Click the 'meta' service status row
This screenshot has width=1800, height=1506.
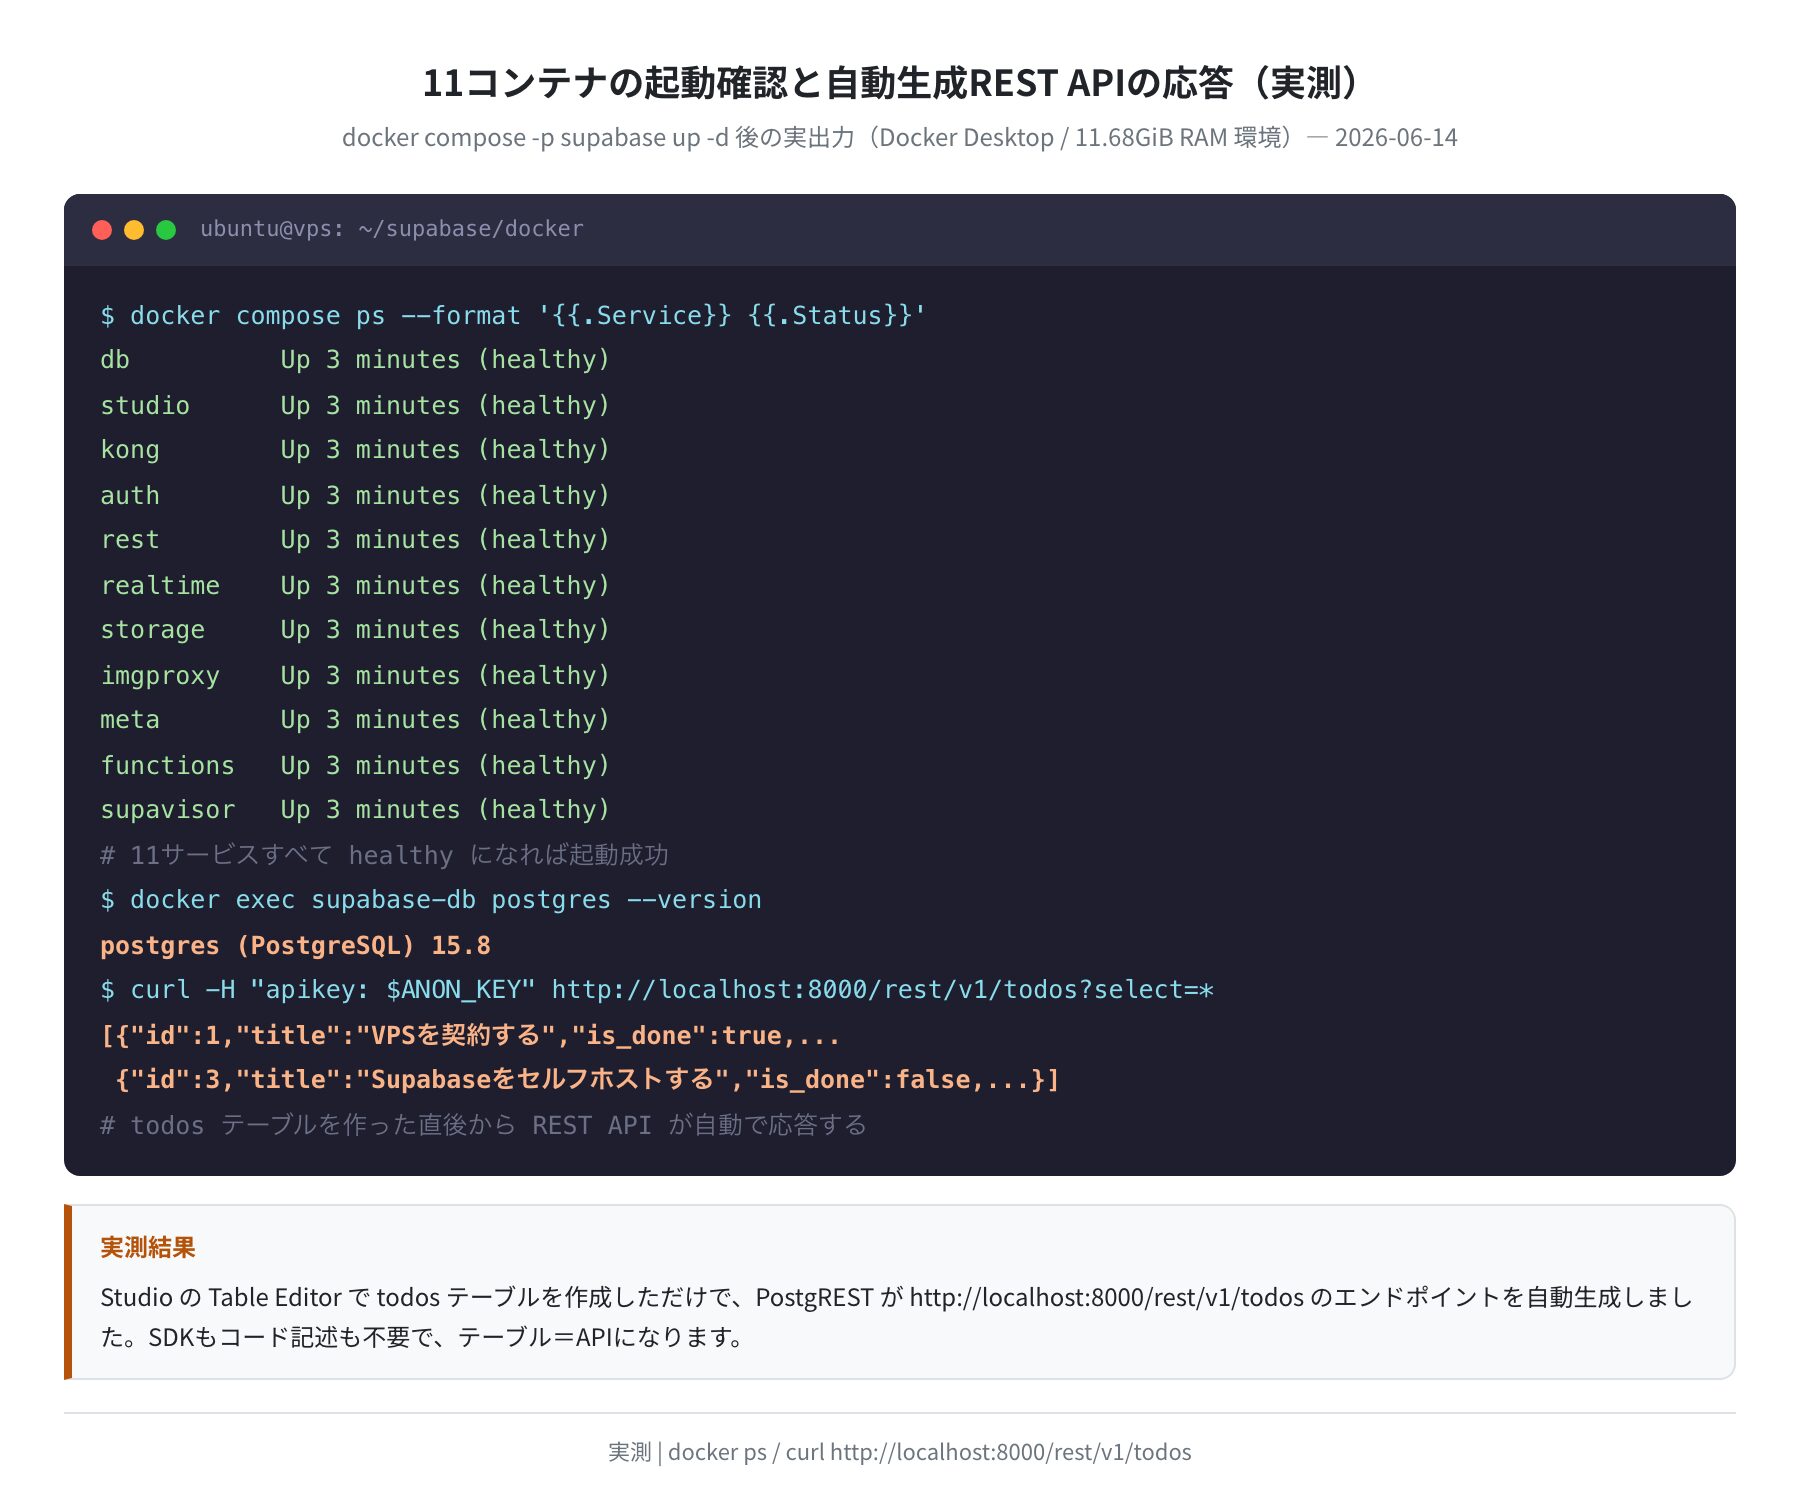point(355,720)
